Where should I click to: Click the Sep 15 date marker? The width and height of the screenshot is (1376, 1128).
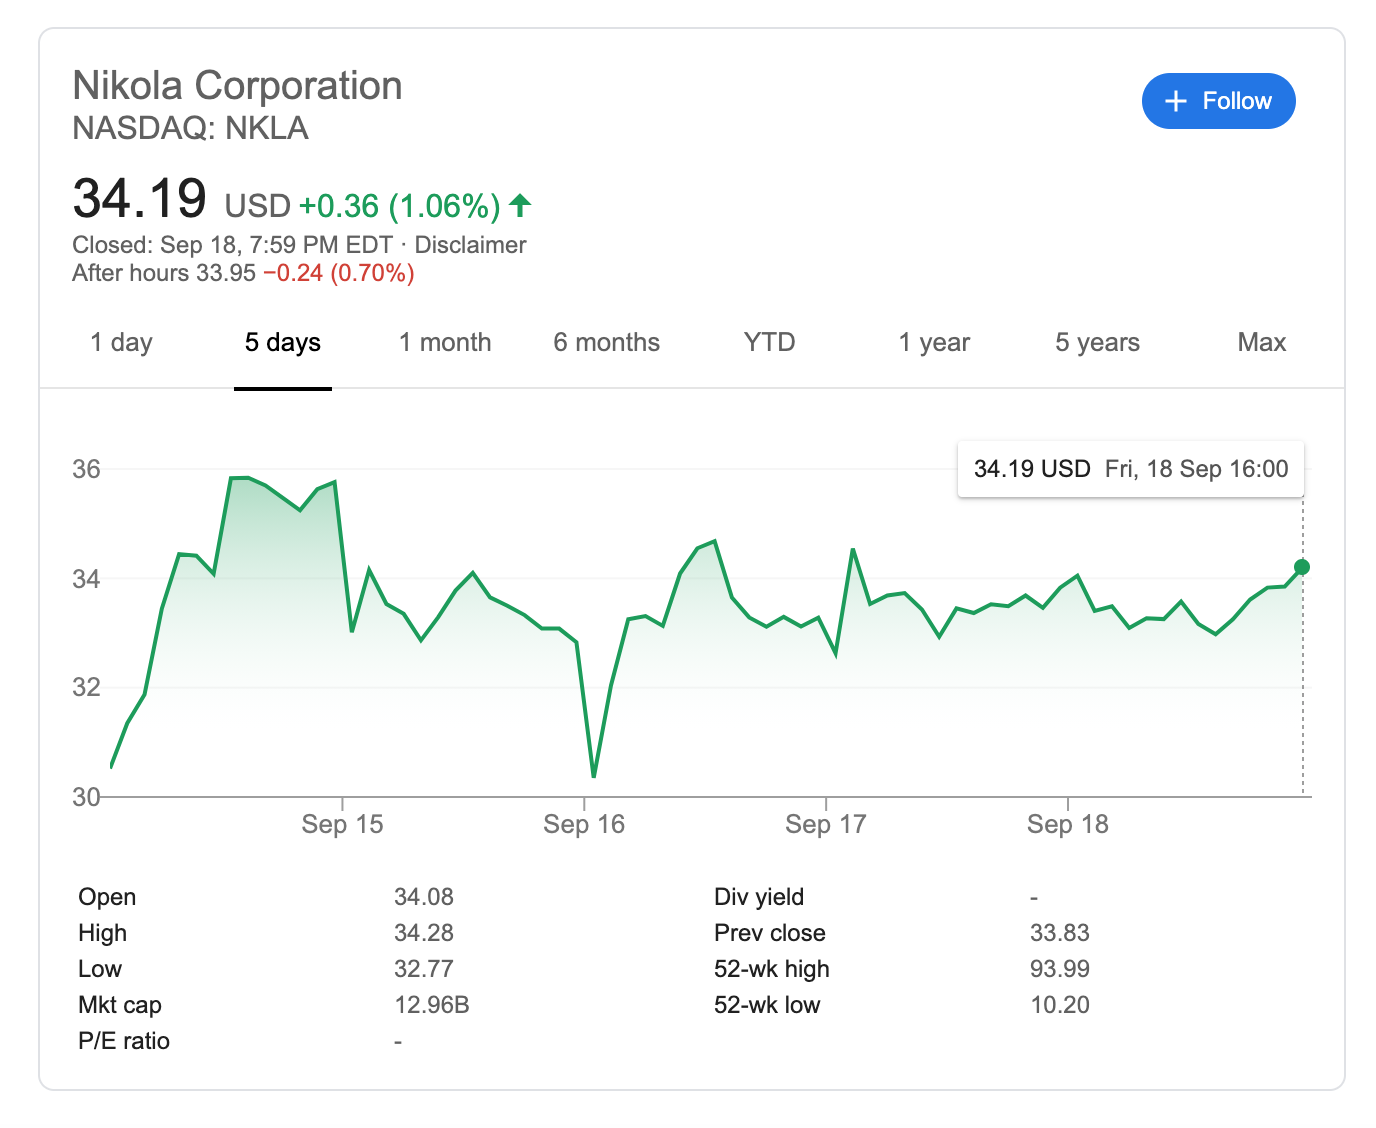342,824
